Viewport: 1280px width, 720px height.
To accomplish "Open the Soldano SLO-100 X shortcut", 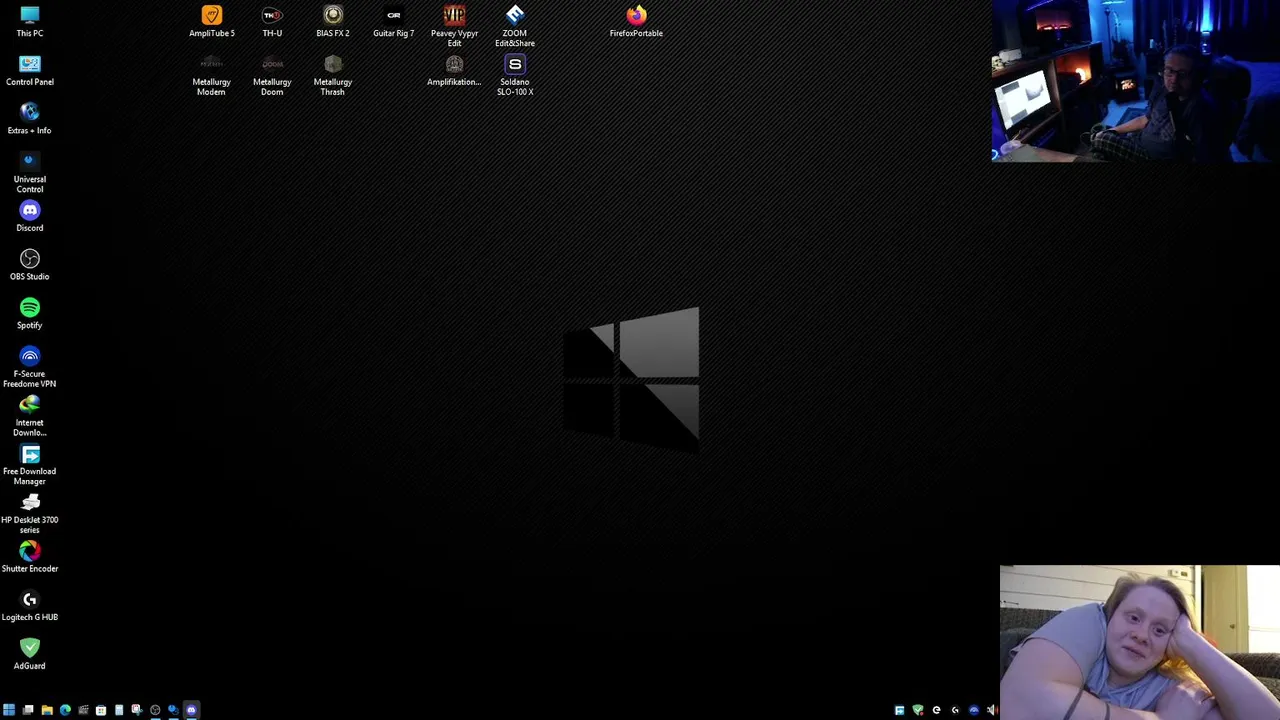I will [515, 75].
